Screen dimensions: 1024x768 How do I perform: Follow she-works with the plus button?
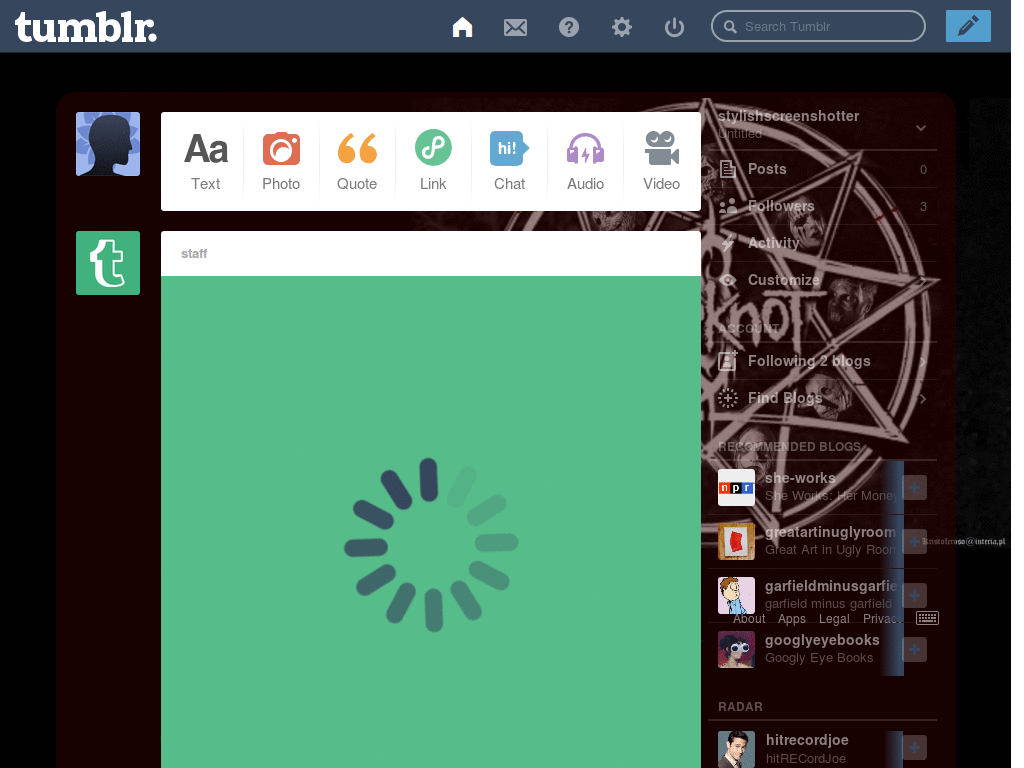[914, 487]
